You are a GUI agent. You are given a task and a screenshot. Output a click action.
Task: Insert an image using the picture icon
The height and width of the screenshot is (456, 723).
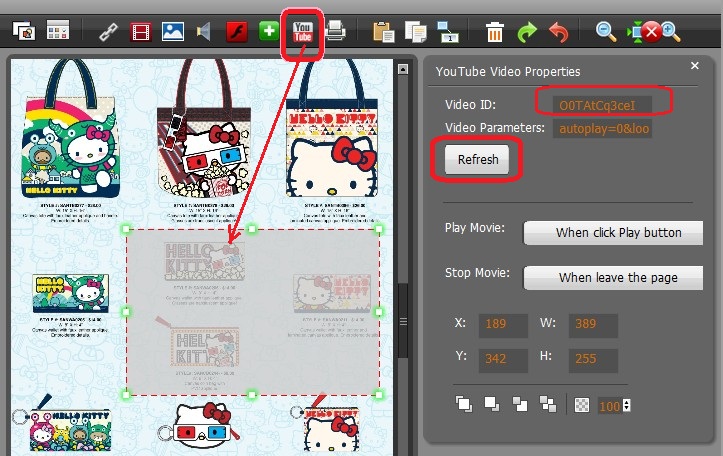(x=173, y=32)
